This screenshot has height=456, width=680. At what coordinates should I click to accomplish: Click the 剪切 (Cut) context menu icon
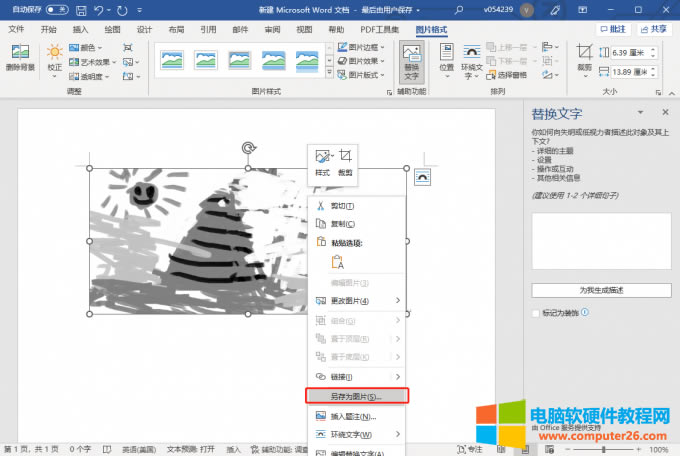click(x=321, y=205)
